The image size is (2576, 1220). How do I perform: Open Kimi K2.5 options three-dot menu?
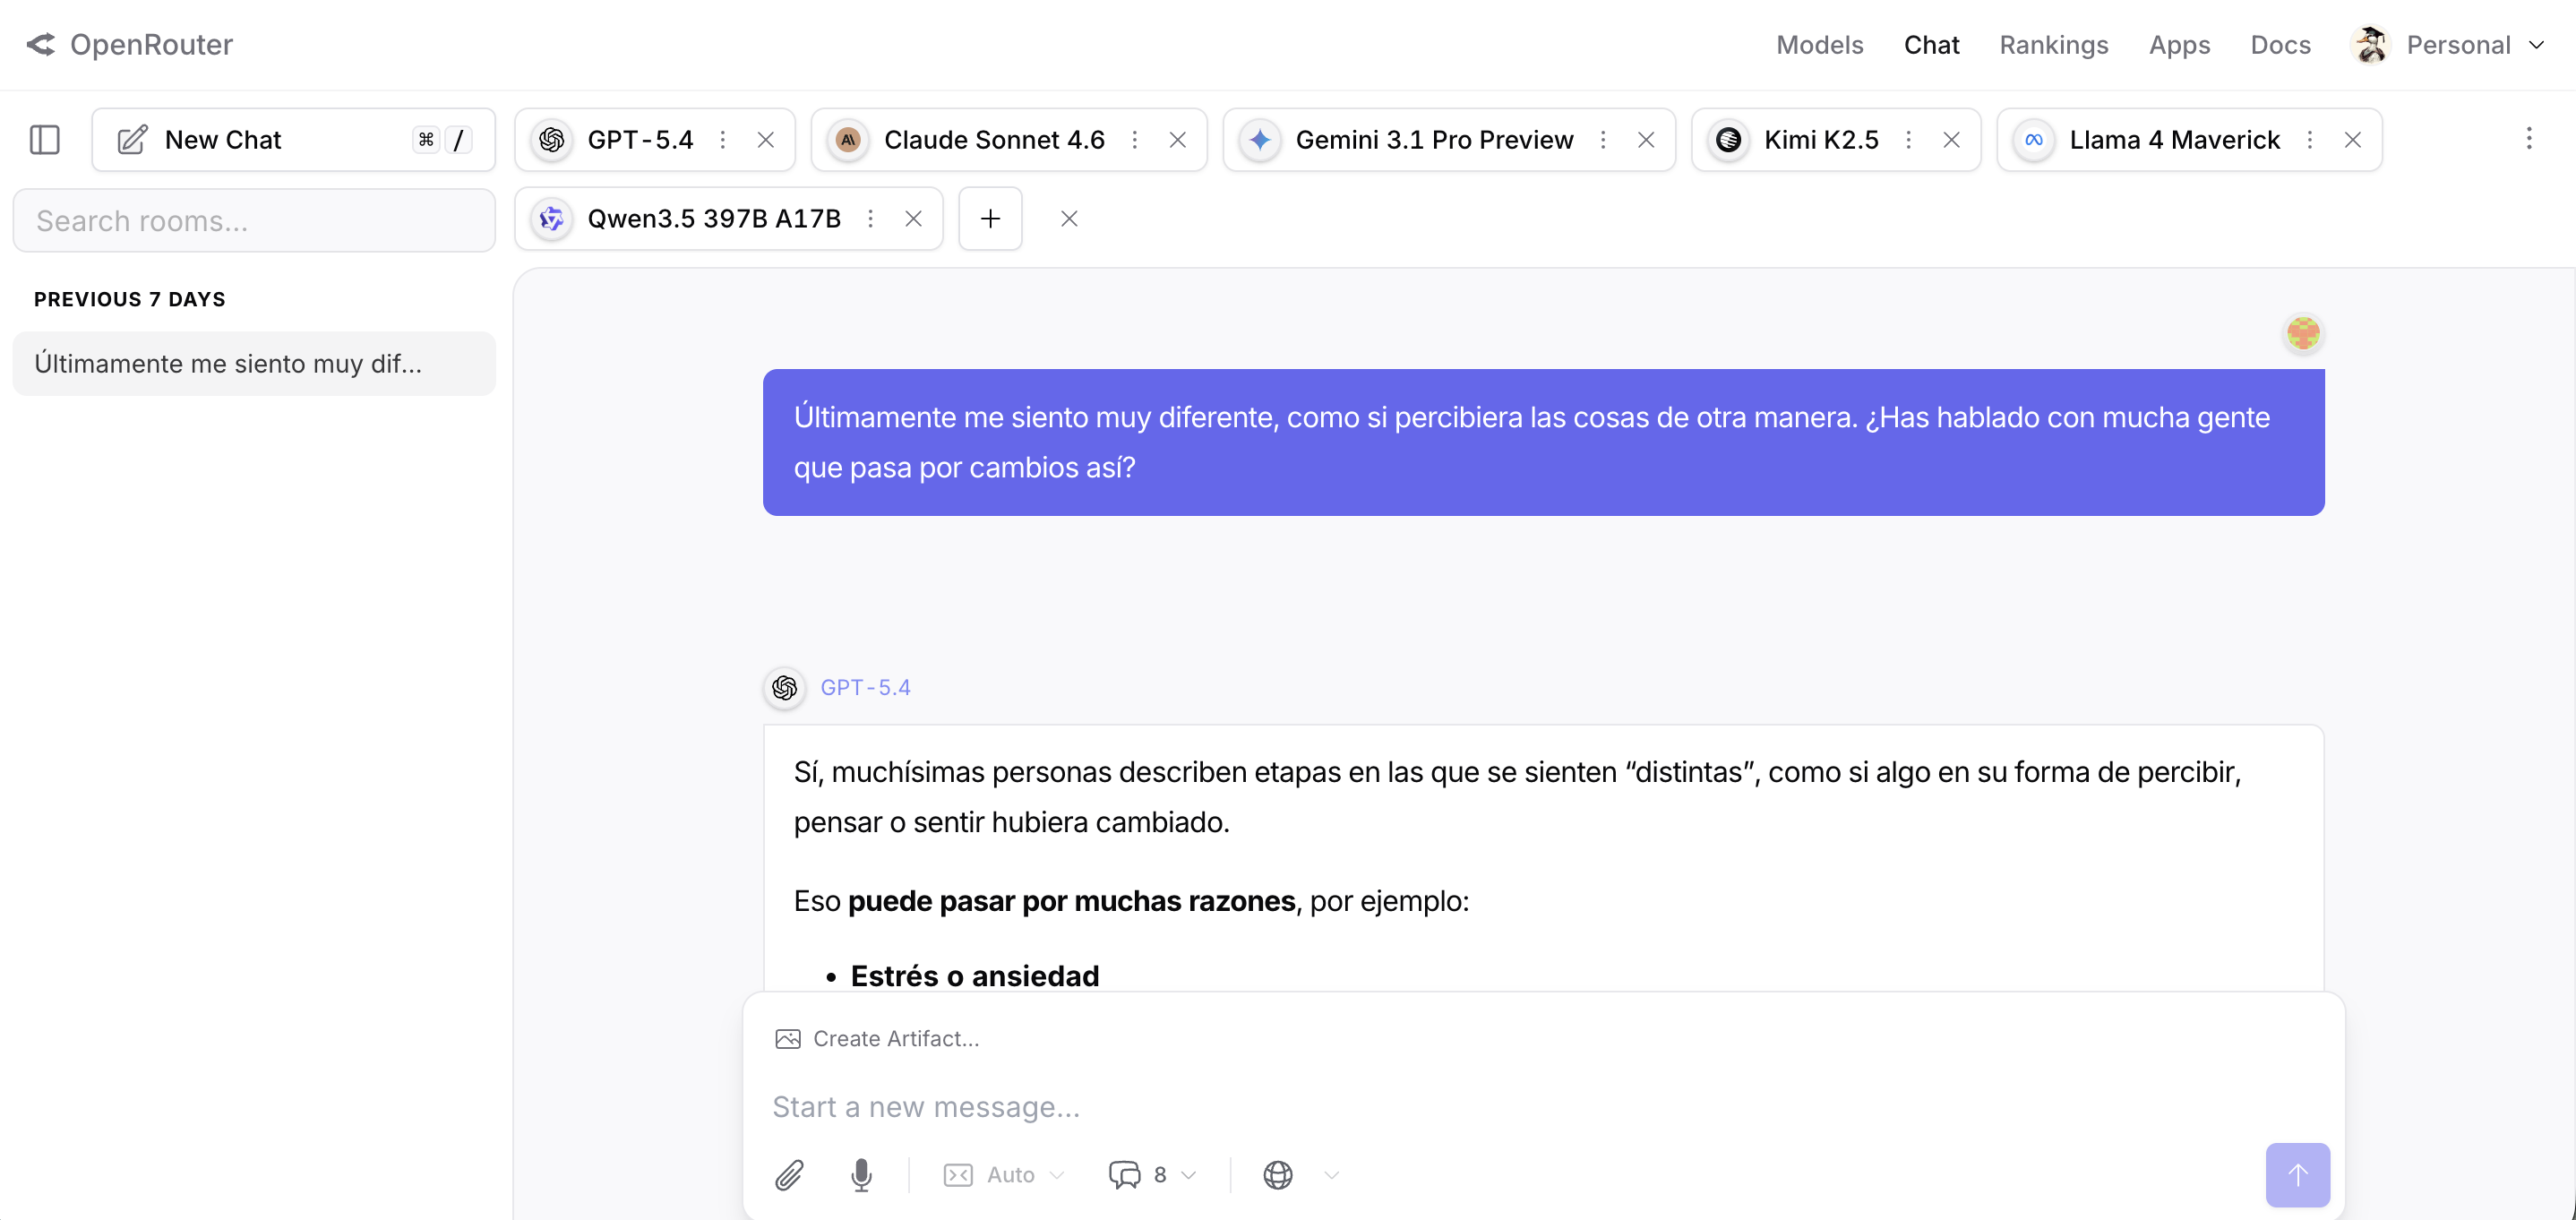tap(1908, 140)
